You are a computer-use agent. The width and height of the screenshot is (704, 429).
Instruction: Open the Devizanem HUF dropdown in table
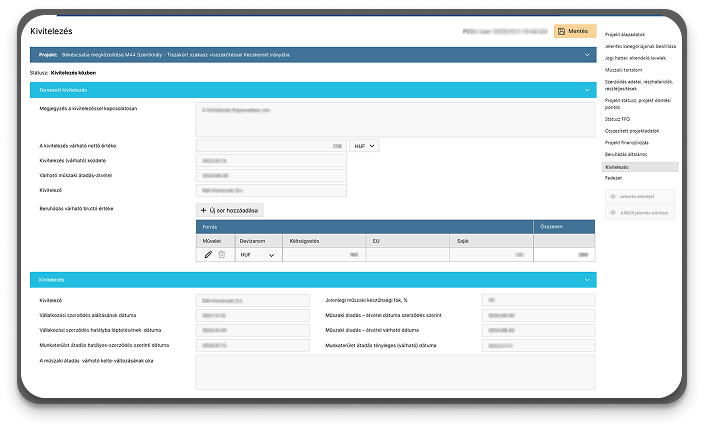[x=257, y=255]
